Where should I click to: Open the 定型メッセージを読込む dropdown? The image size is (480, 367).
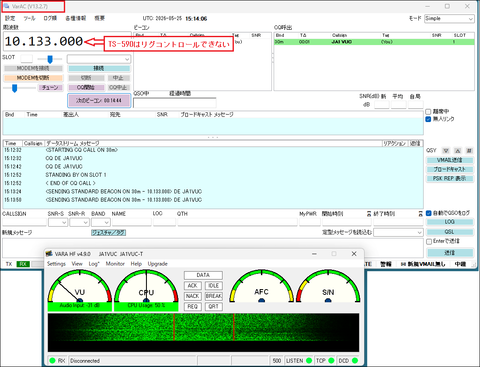(x=398, y=232)
